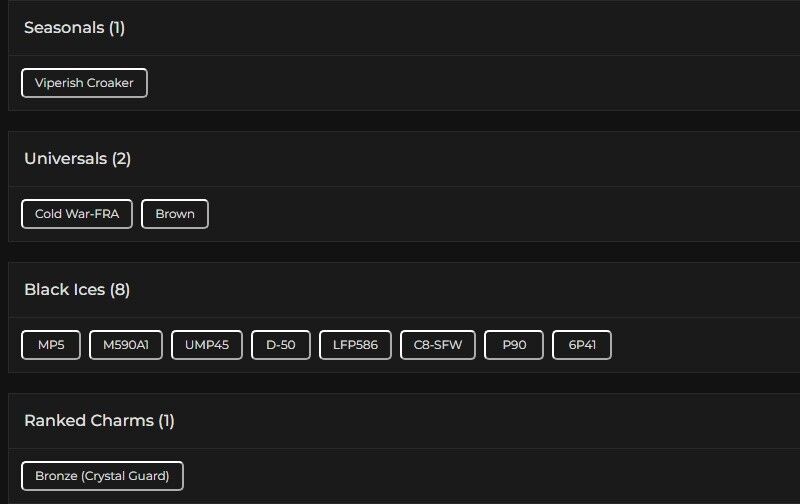The height and width of the screenshot is (504, 800).
Task: Click the M590A1 Black Ice tag
Action: 126,345
